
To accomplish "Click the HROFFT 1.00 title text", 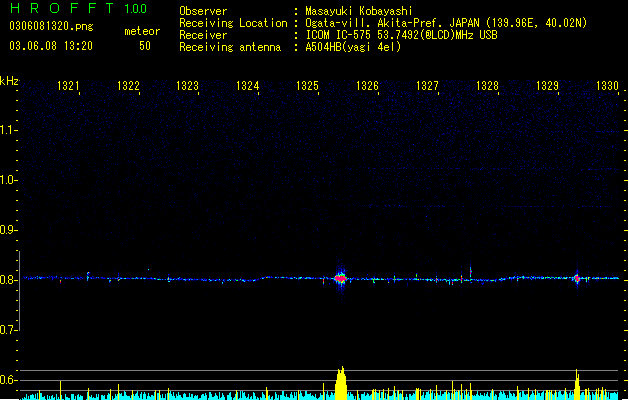I will 79,8.
